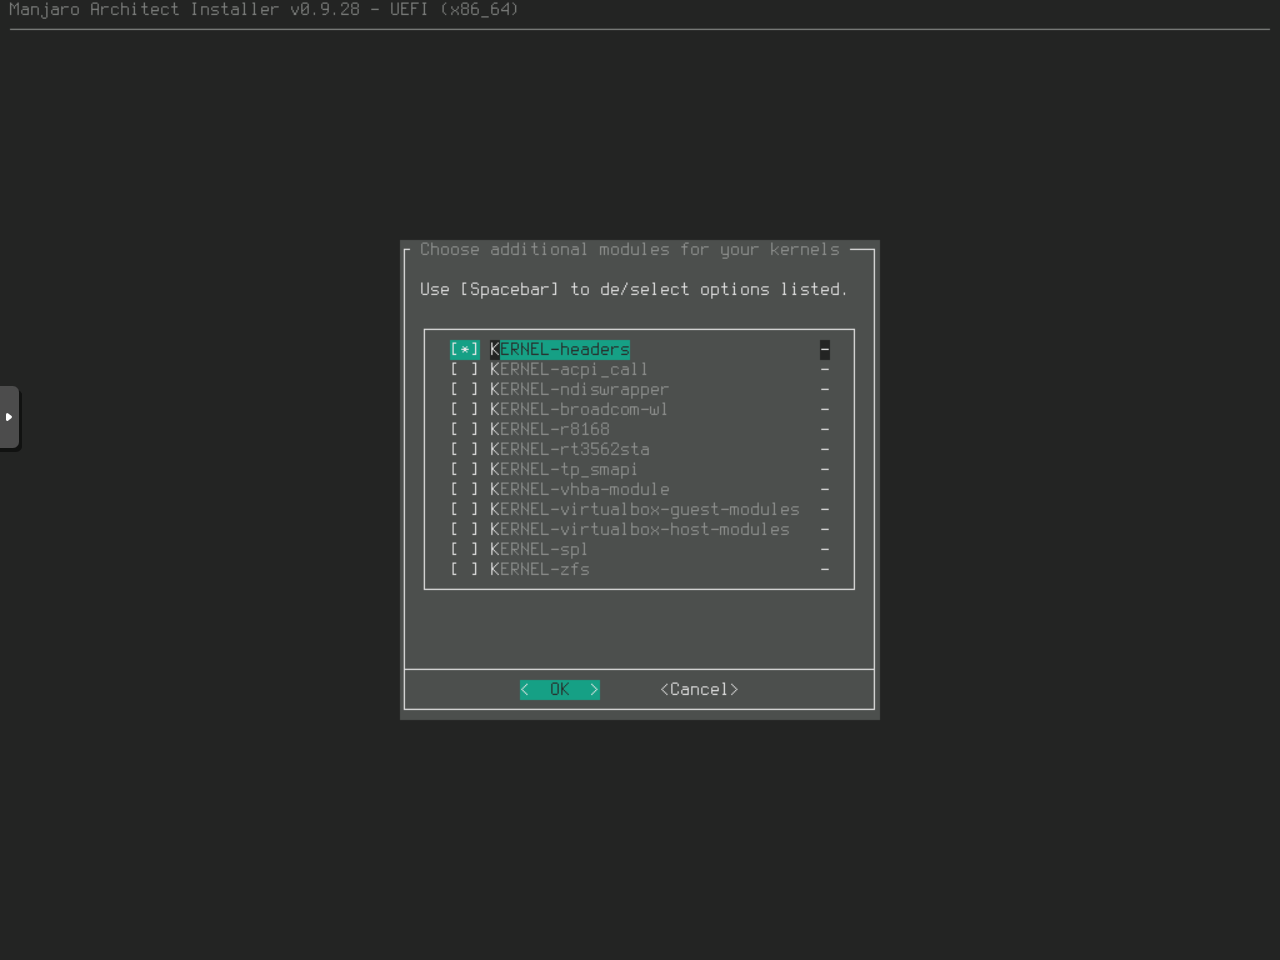Screen dimensions: 1280x960
Task: Click the dash beside KERNEL-zfs
Action: click(x=825, y=570)
